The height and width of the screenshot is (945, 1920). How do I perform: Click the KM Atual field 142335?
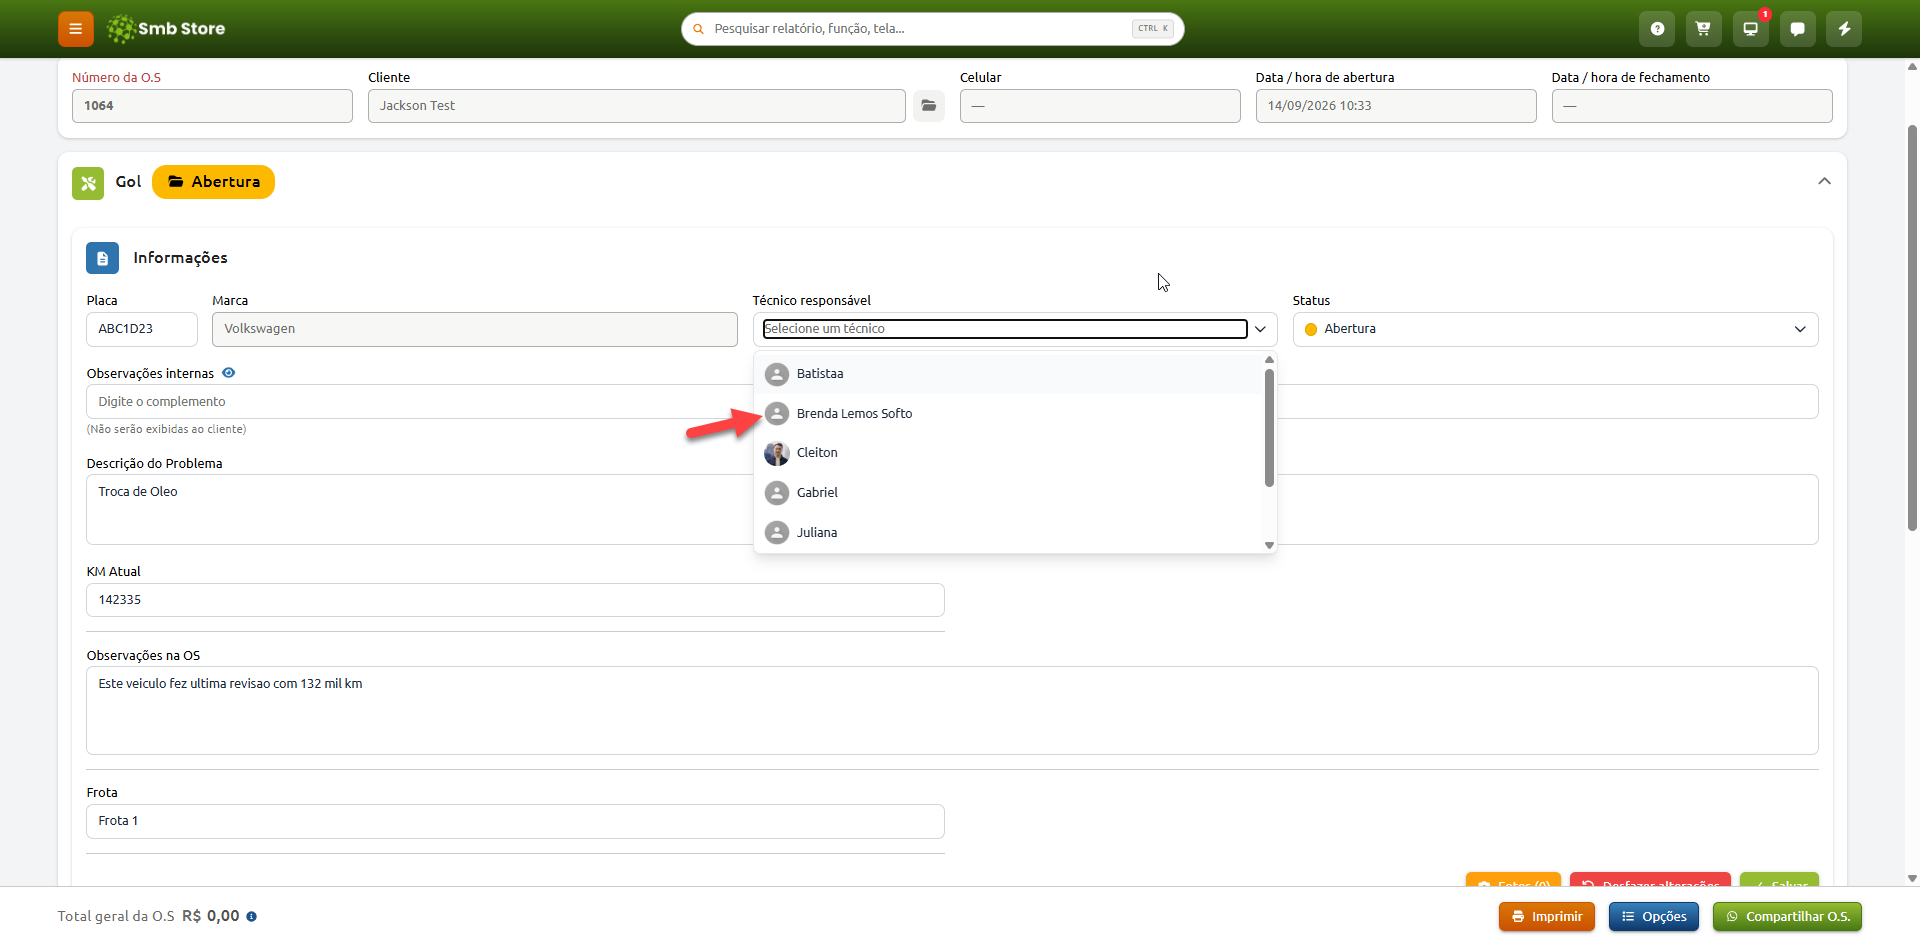[515, 600]
